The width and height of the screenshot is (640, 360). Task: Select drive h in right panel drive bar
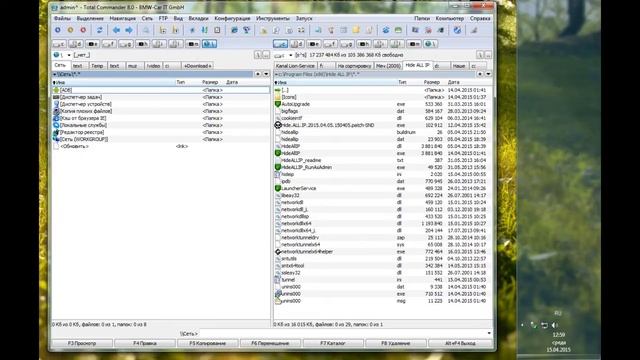pyautogui.click(x=364, y=44)
